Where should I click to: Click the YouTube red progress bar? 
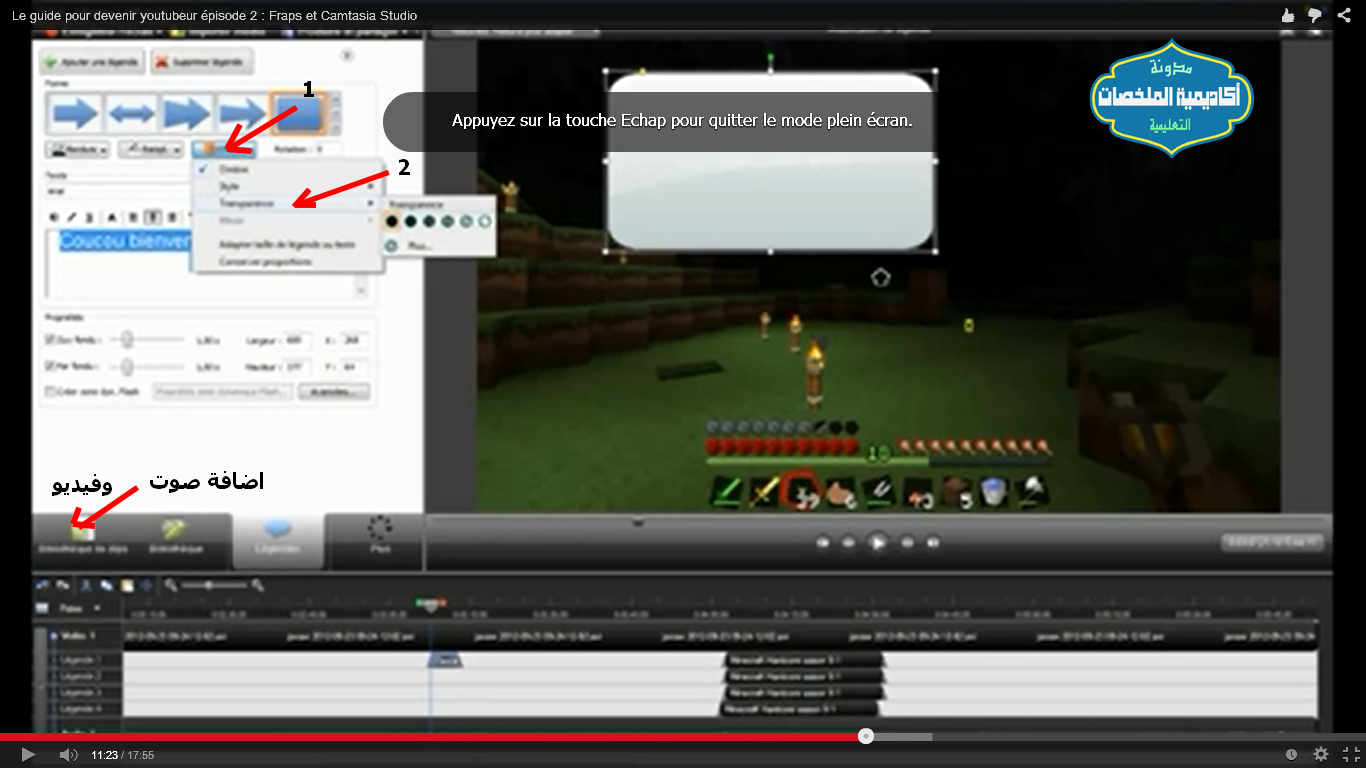coord(433,736)
